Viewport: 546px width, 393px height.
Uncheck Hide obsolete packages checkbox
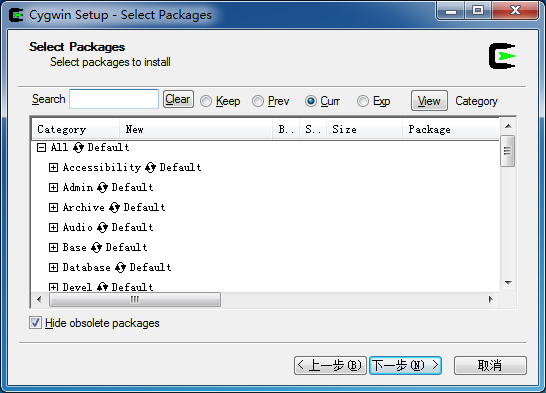pyautogui.click(x=35, y=323)
